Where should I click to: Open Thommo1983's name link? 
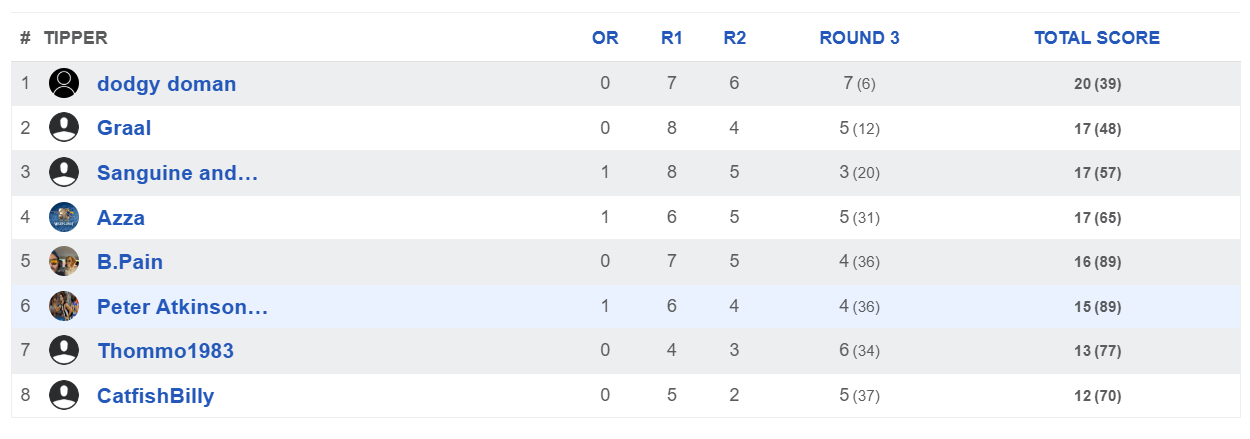pyautogui.click(x=165, y=351)
